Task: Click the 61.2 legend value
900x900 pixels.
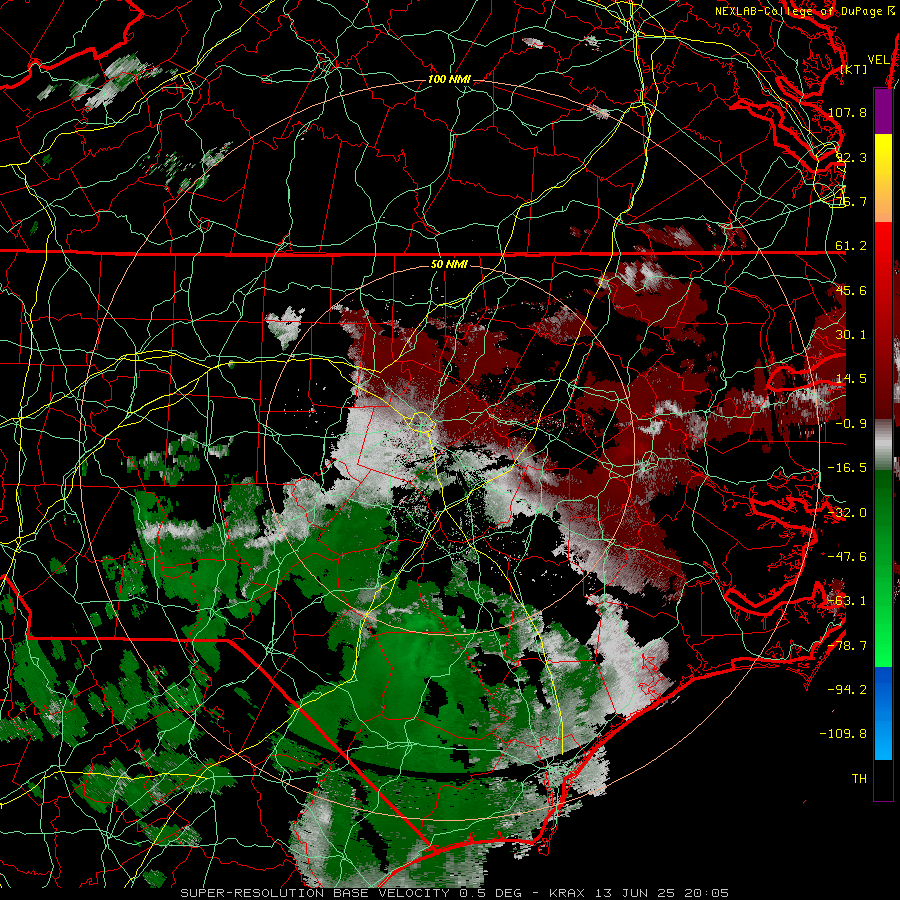Action: coord(851,246)
